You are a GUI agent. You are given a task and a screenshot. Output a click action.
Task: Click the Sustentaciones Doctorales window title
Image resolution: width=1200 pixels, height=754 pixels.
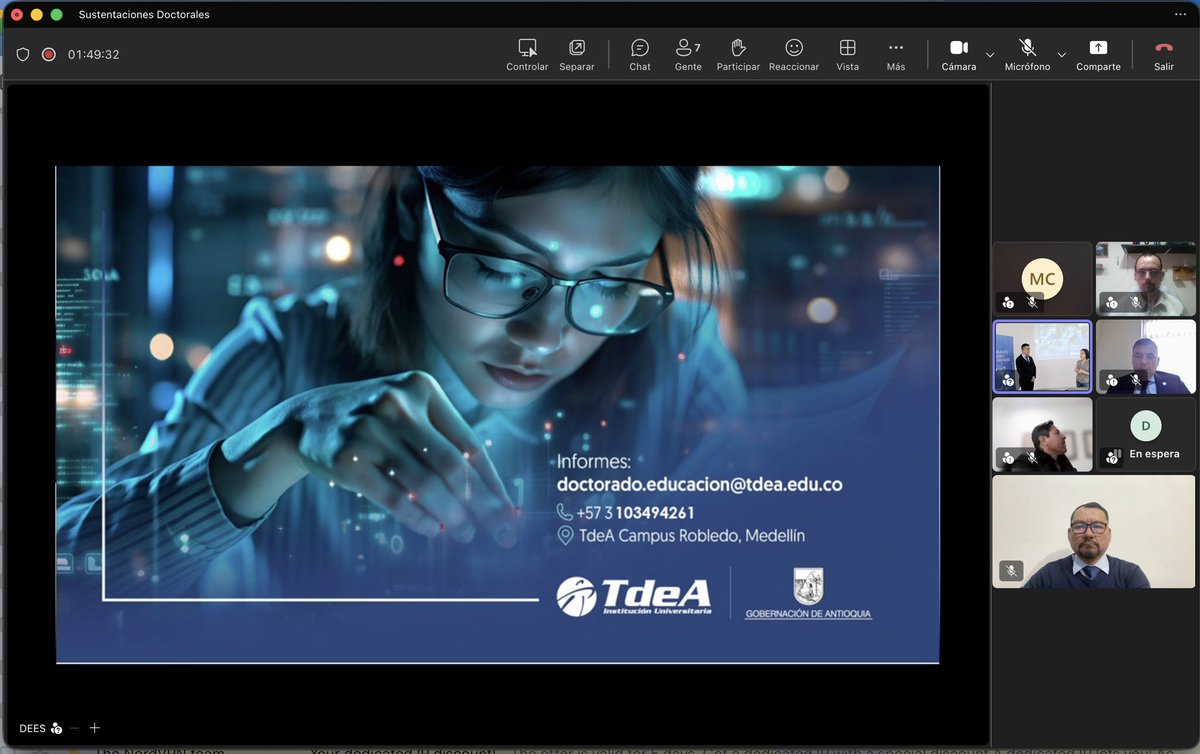click(x=144, y=15)
